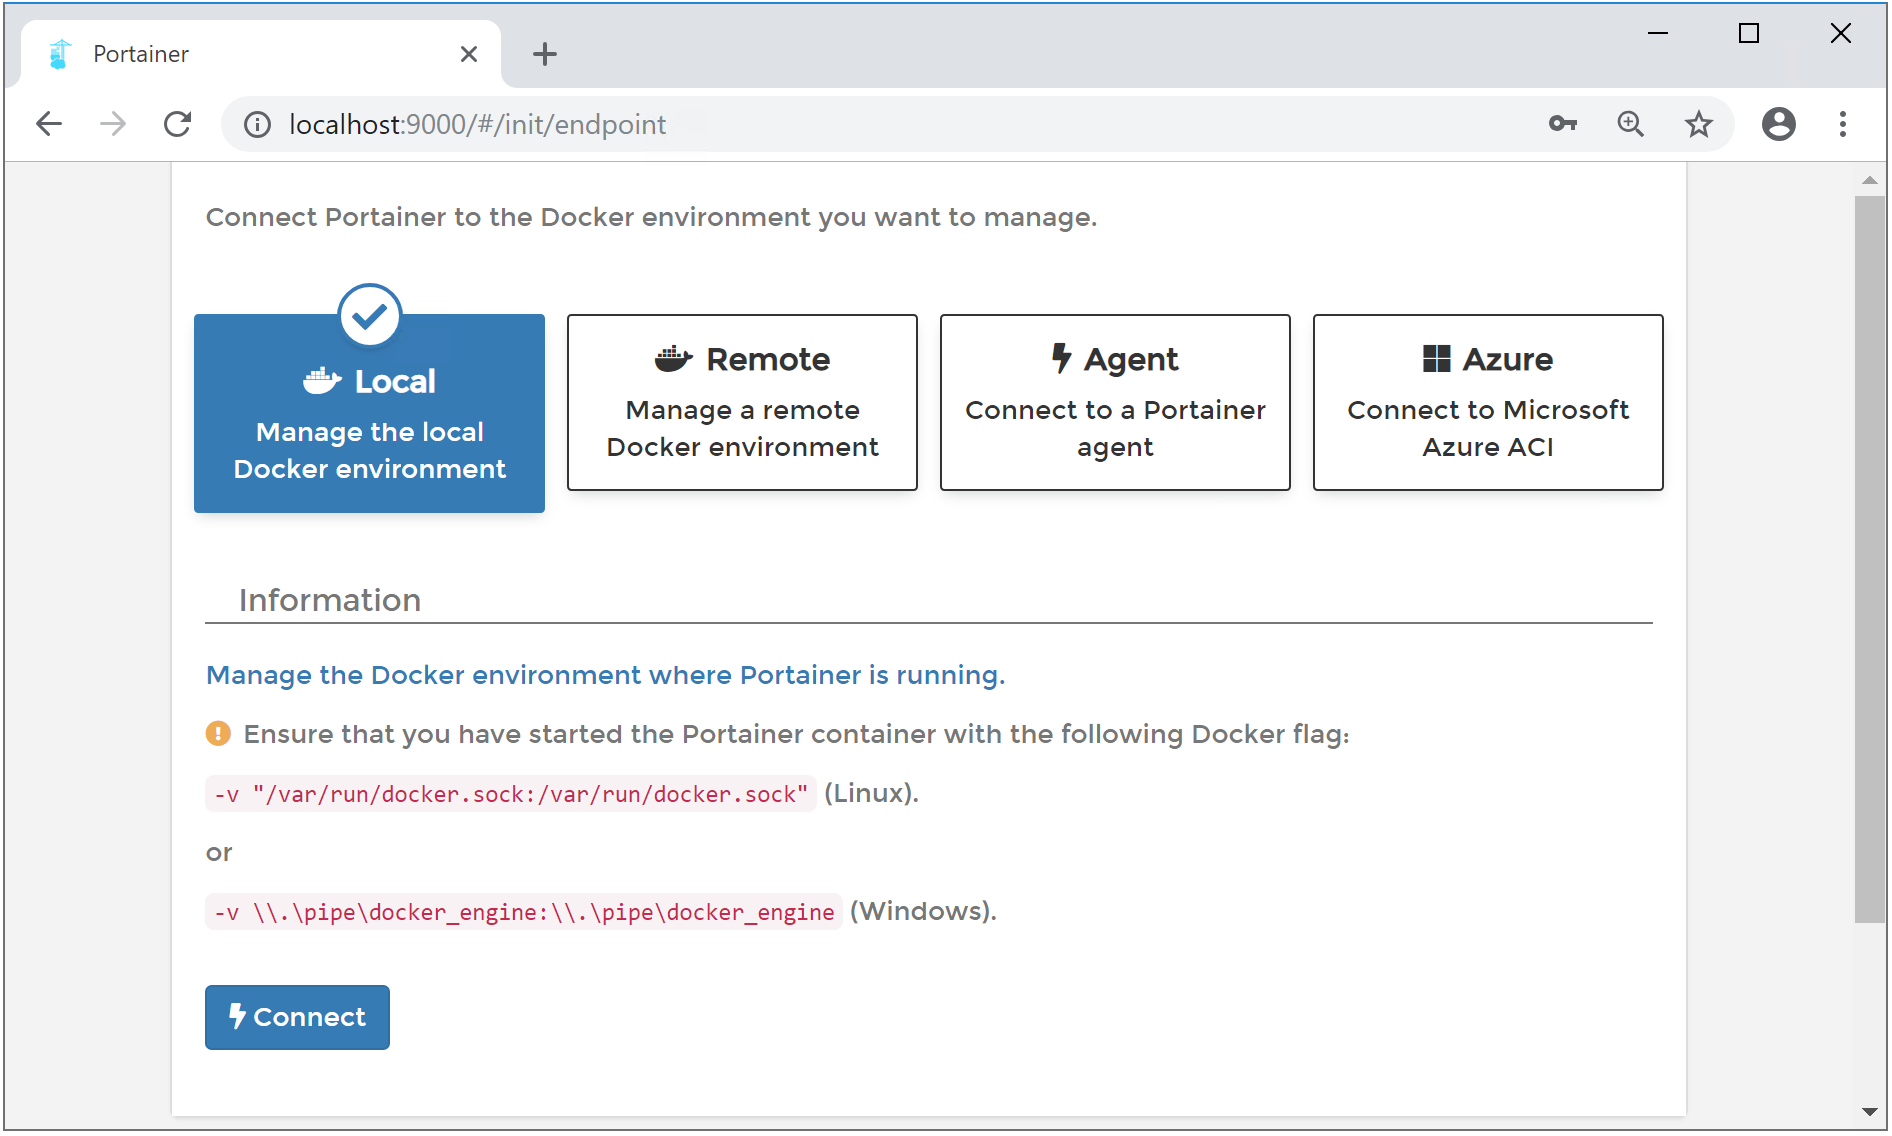Click the whale icon on Remote card
This screenshot has height=1136, width=1892.
pos(676,357)
